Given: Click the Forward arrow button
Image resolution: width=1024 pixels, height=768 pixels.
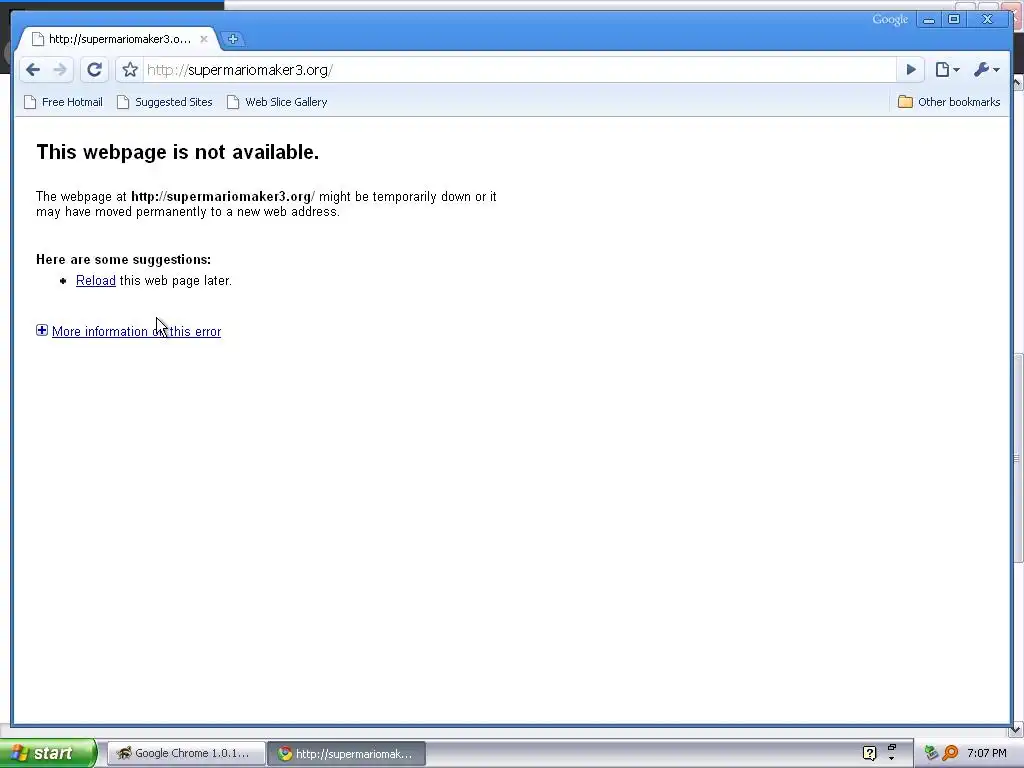Looking at the screenshot, I should [59, 70].
